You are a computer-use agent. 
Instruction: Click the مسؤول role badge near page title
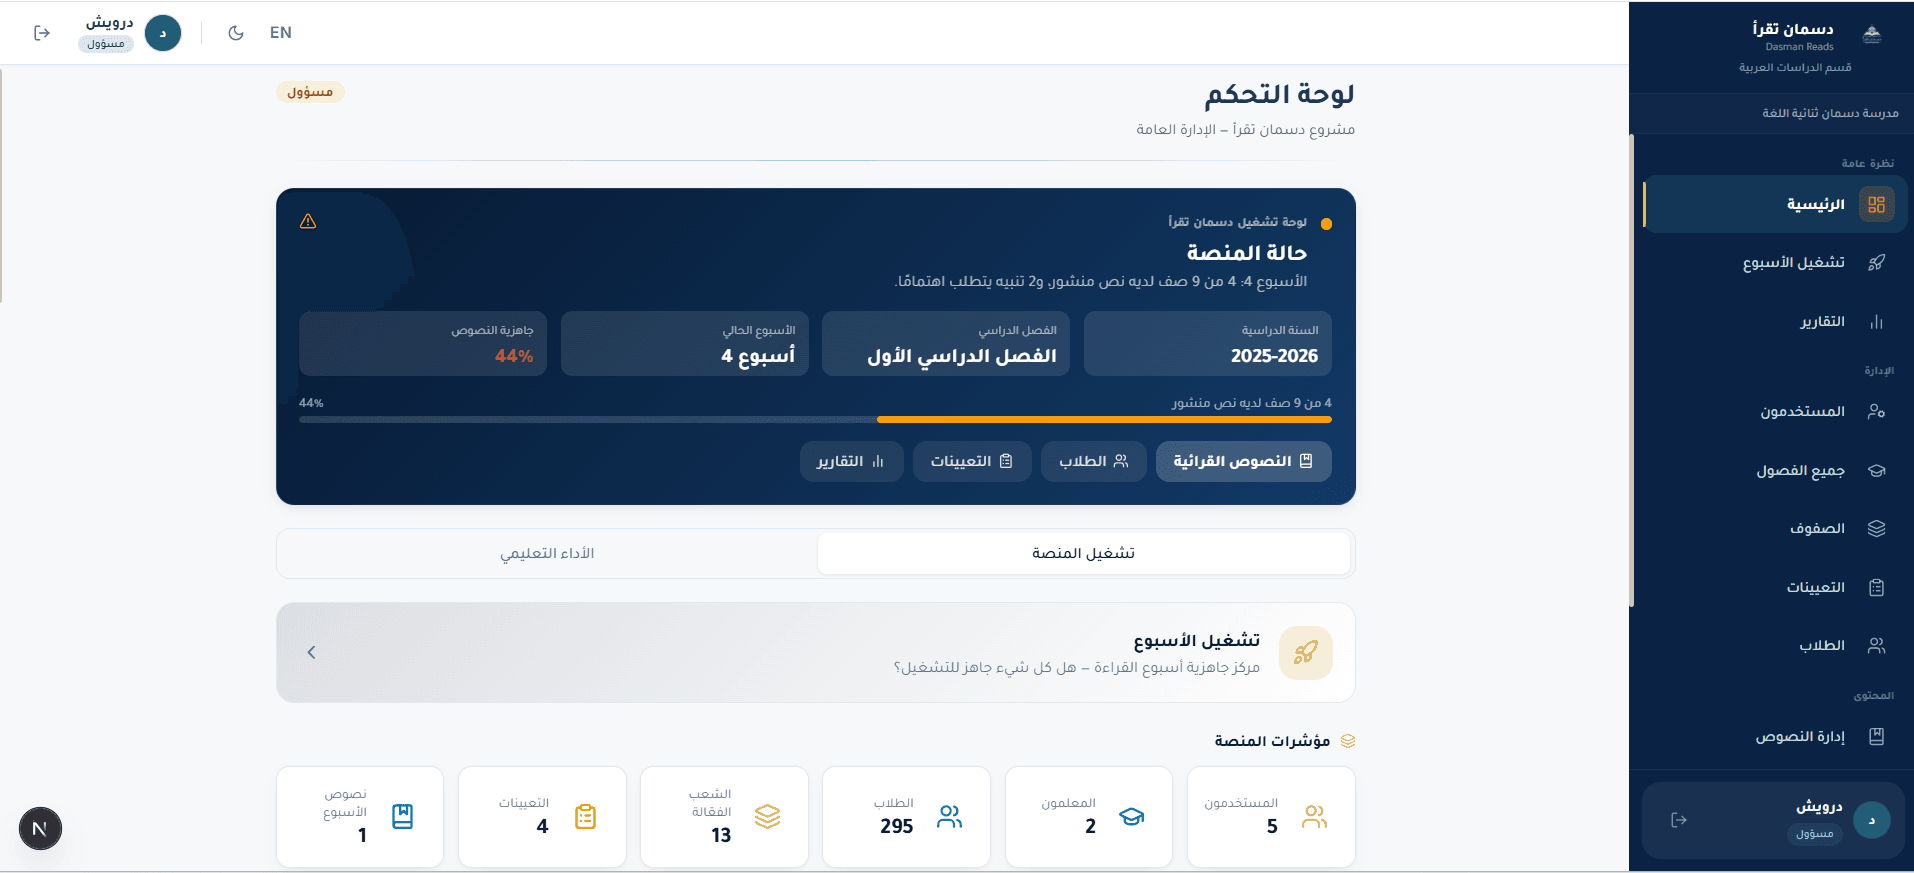[310, 92]
